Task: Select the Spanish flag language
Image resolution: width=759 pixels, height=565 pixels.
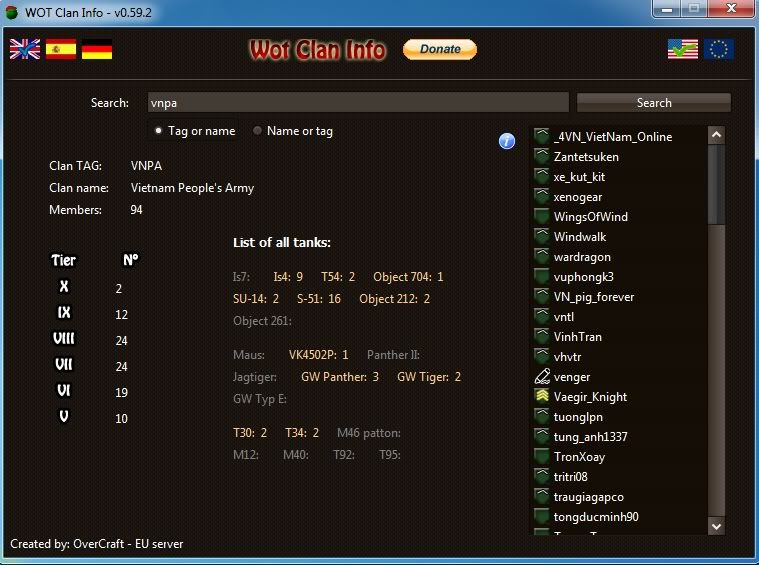Action: click(61, 49)
